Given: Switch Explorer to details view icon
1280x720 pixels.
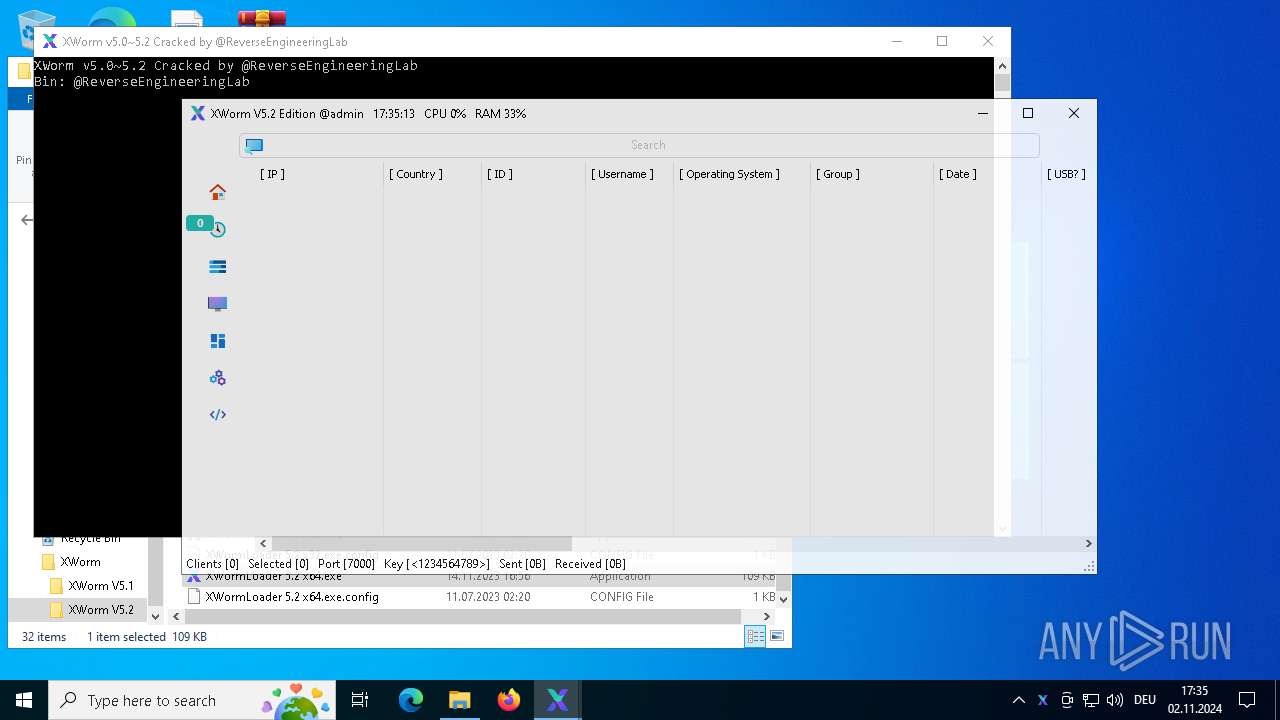Looking at the screenshot, I should point(755,636).
